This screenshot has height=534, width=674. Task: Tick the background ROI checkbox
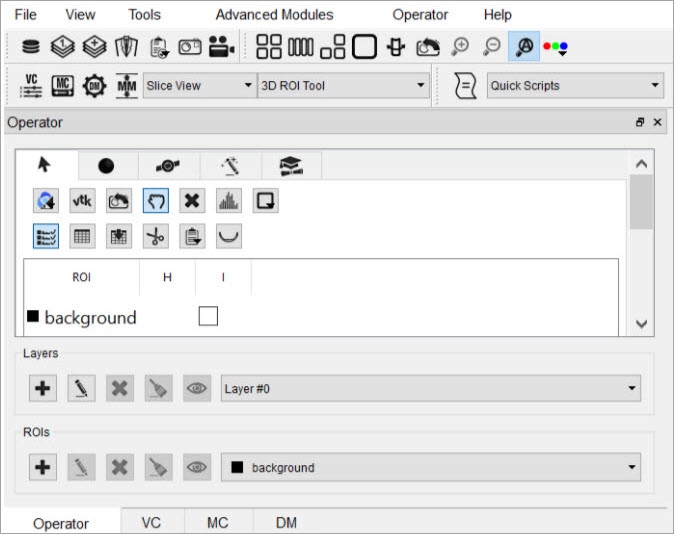click(x=208, y=316)
